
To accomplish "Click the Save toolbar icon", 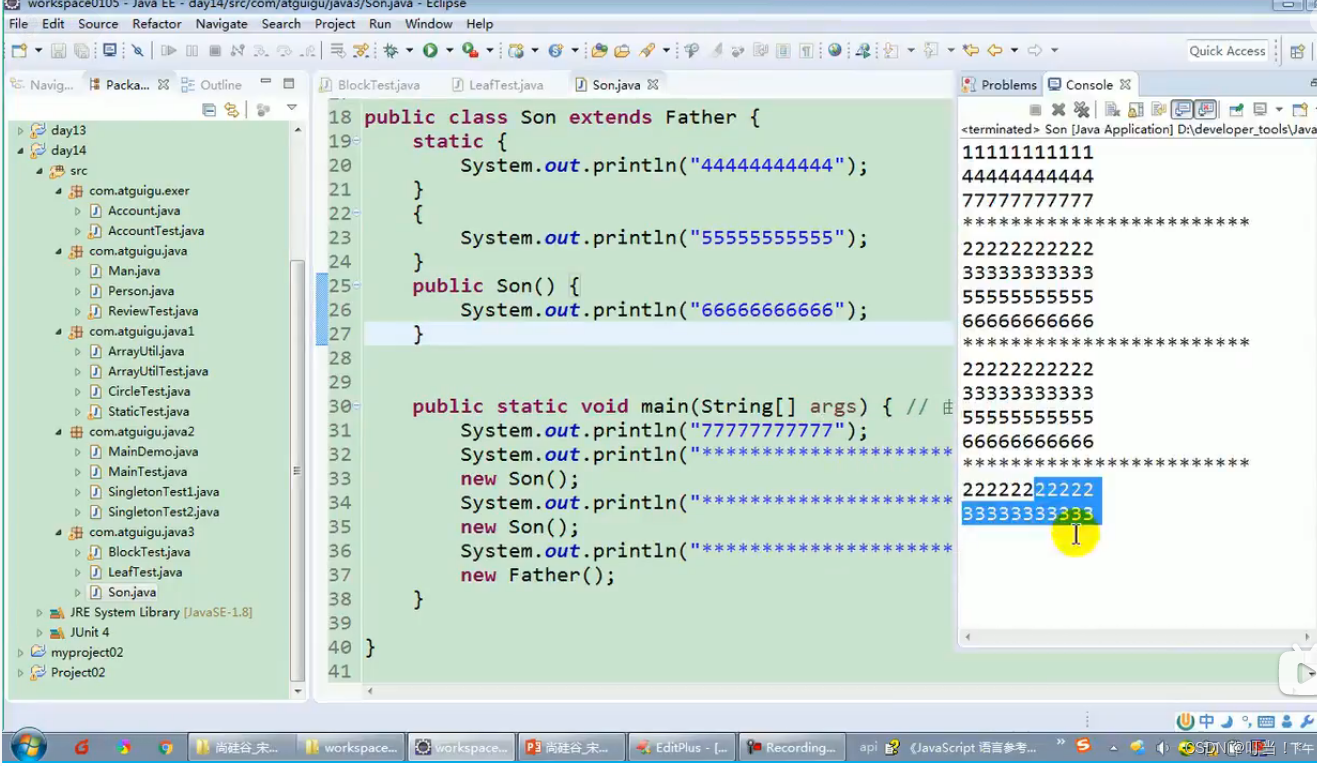I will click(58, 51).
